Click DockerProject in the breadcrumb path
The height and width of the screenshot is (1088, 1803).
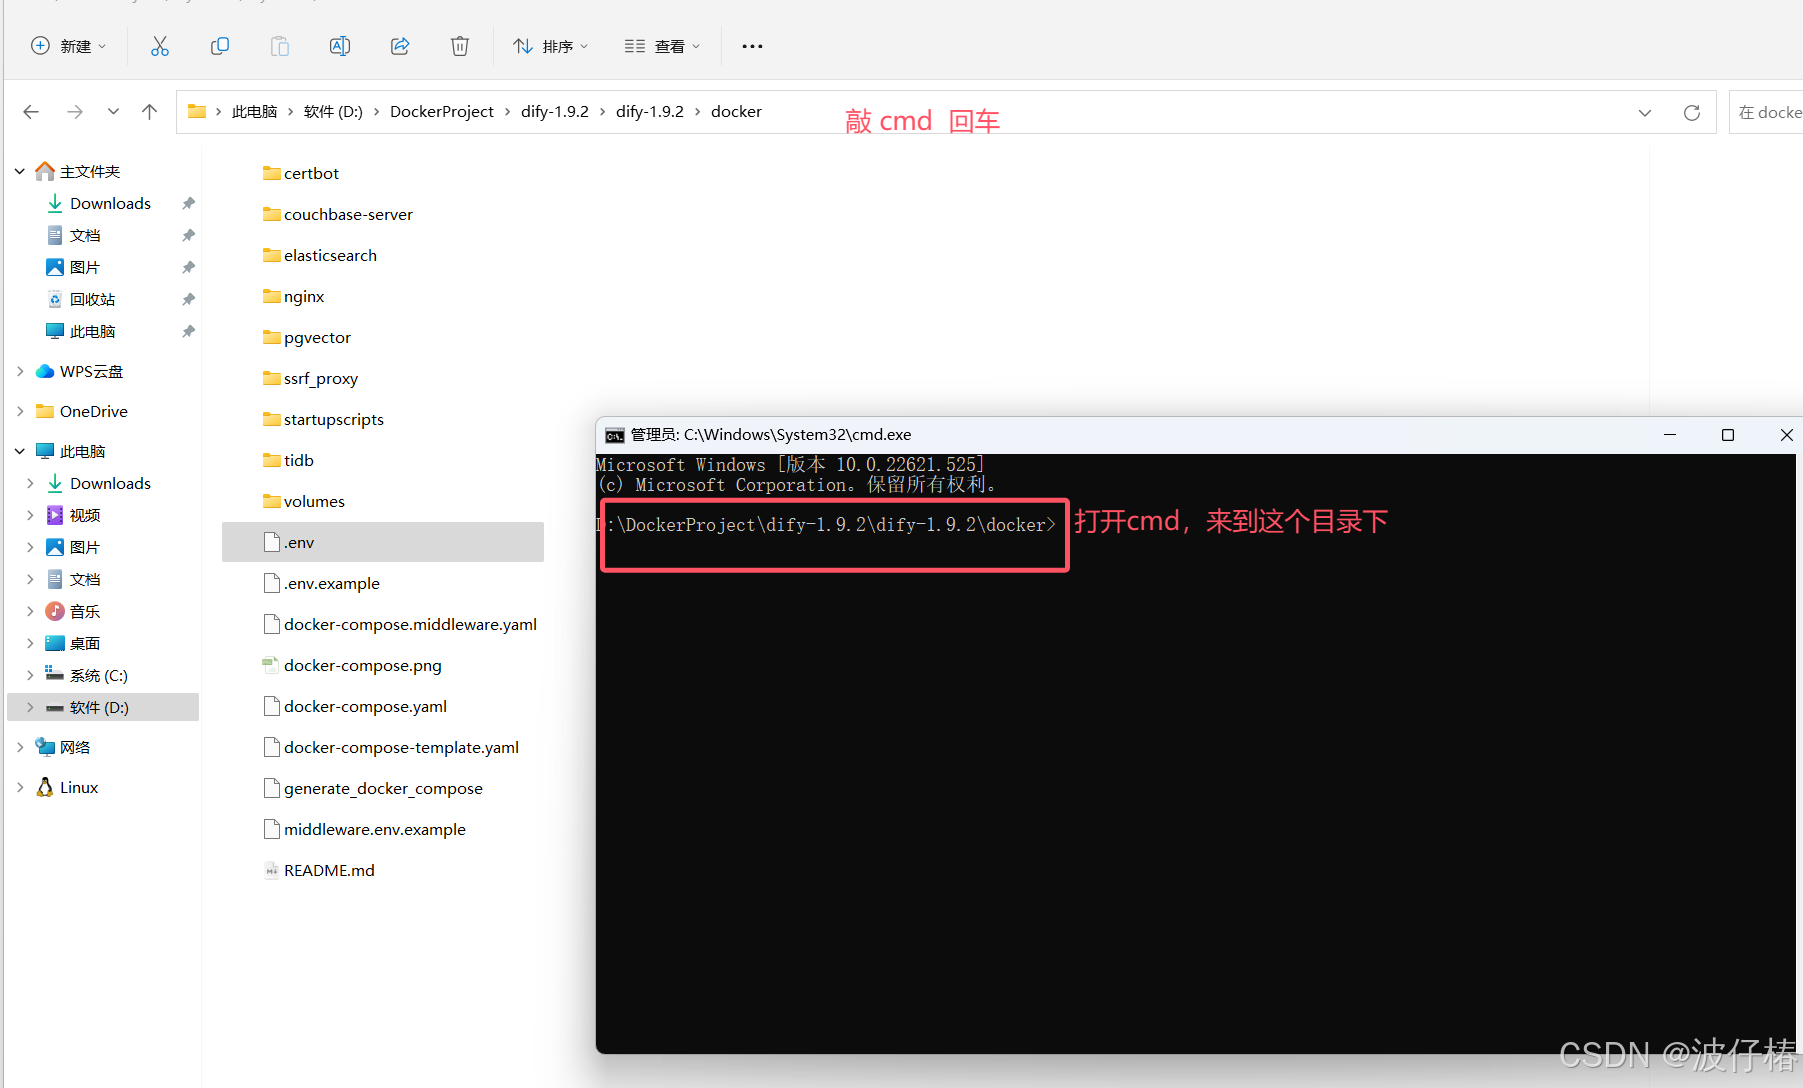tap(442, 111)
